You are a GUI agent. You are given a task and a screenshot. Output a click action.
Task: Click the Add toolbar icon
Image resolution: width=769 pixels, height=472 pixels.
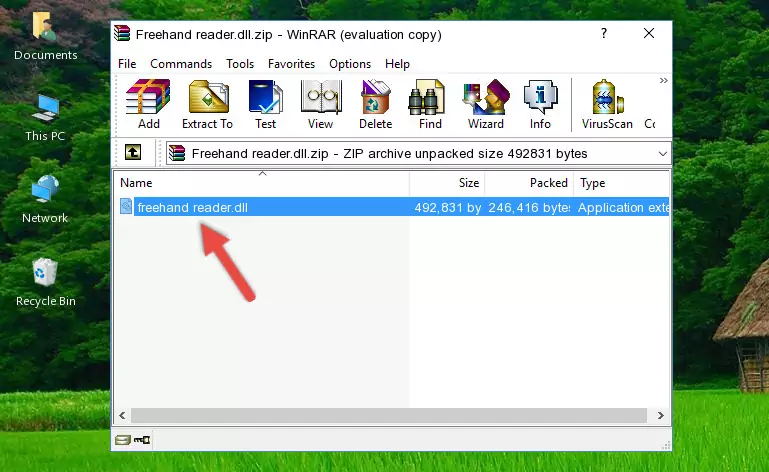coord(148,104)
